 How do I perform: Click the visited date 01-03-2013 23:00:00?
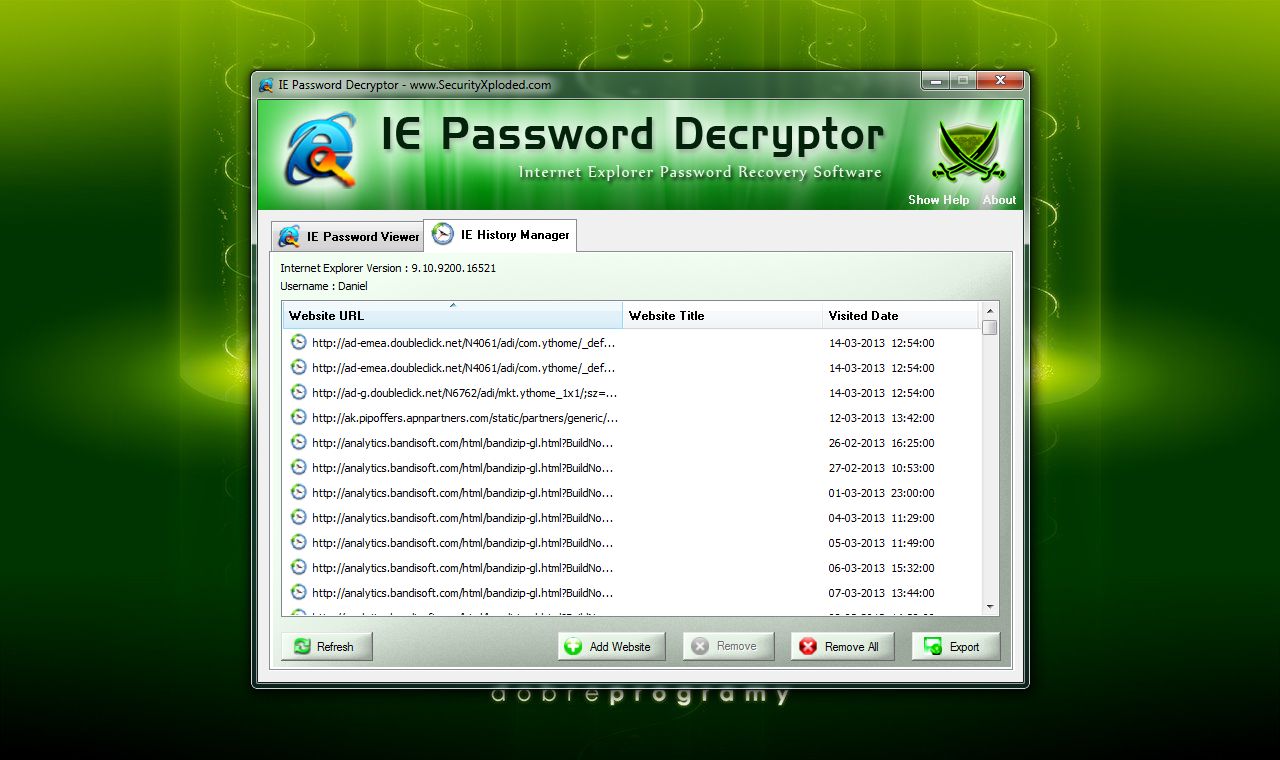click(881, 493)
